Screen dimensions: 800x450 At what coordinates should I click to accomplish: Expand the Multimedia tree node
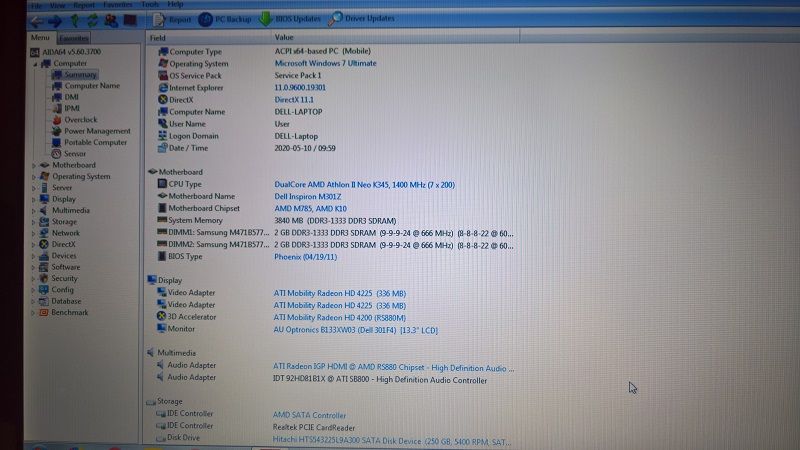pyautogui.click(x=34, y=211)
